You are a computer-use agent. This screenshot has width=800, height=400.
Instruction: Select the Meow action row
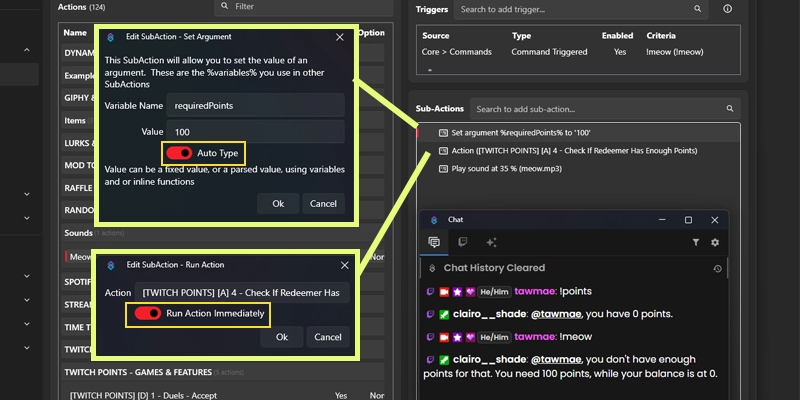click(79, 257)
